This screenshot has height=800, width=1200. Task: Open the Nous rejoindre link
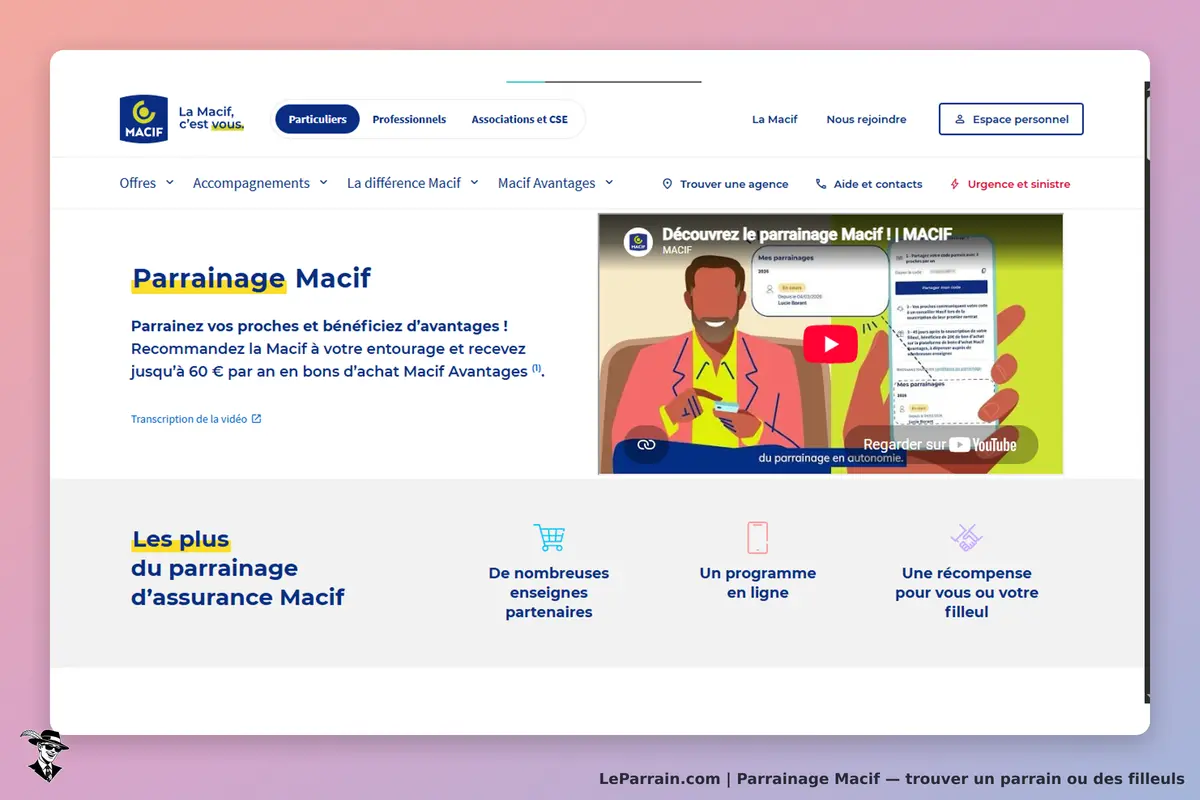(866, 119)
